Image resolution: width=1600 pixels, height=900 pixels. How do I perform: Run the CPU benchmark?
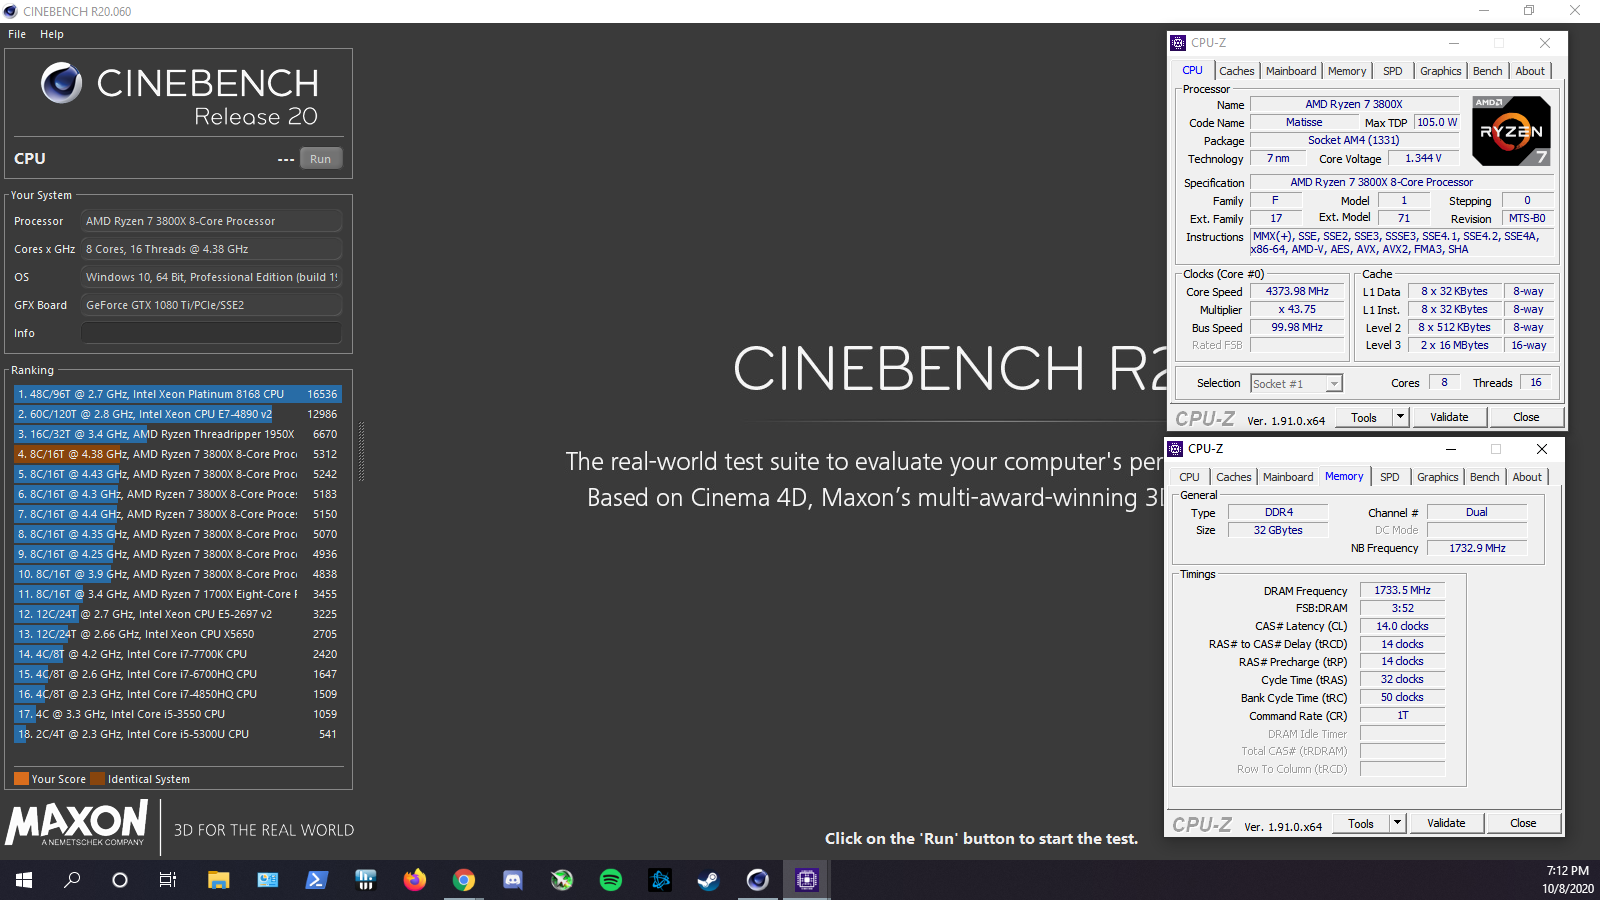[x=321, y=159]
